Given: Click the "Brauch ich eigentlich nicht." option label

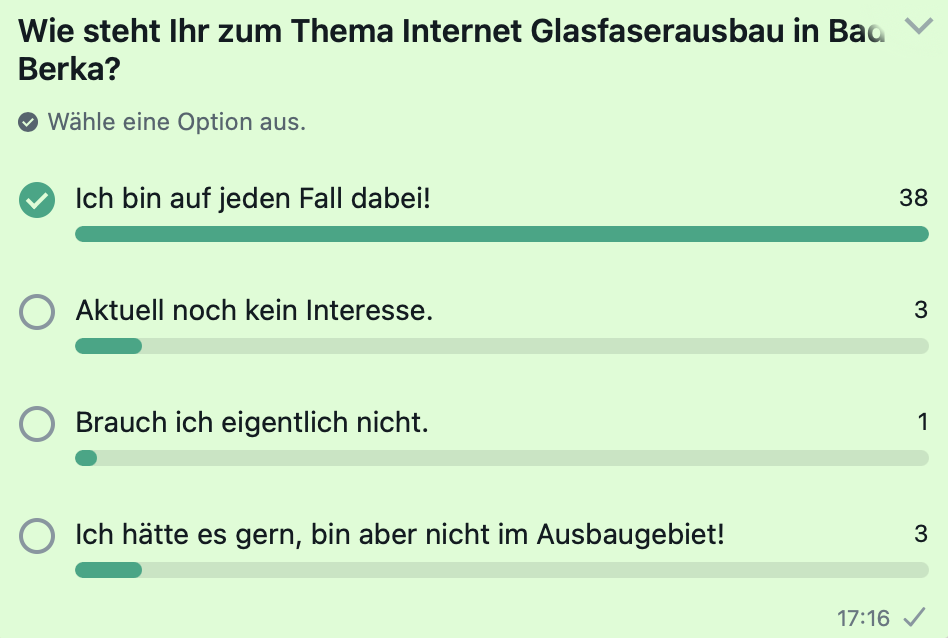Looking at the screenshot, I should (252, 423).
